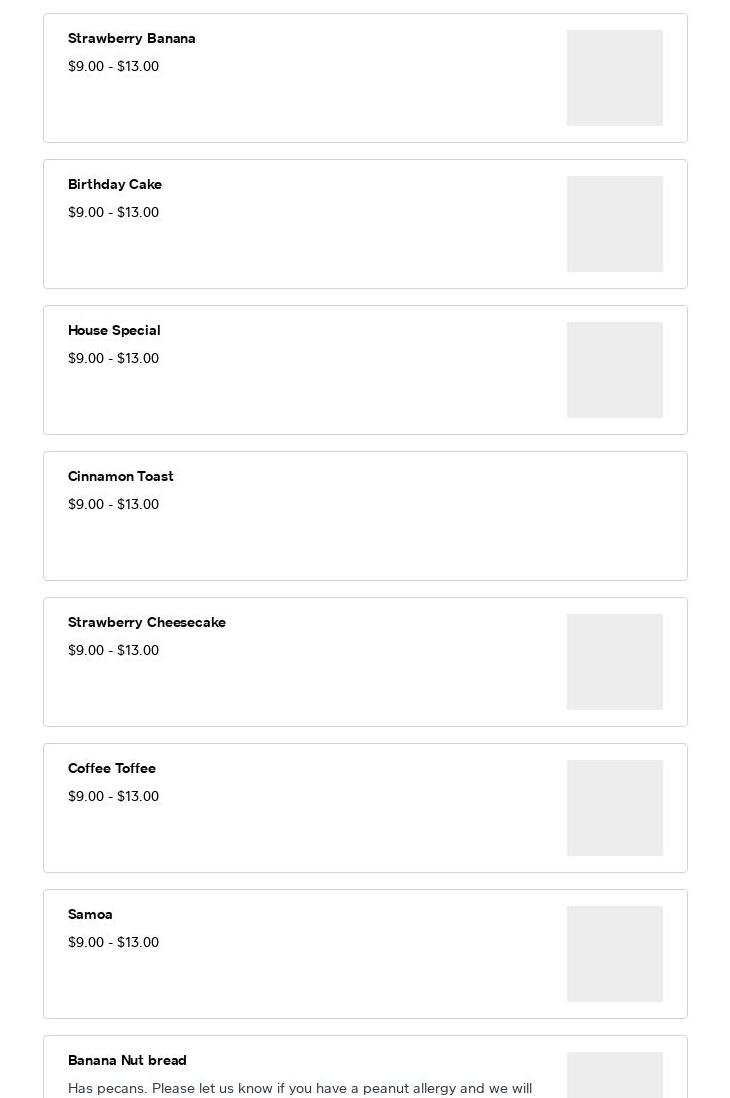The height and width of the screenshot is (1098, 730).
Task: Click the Banana Nut bread pecans description
Action: click(299, 1088)
